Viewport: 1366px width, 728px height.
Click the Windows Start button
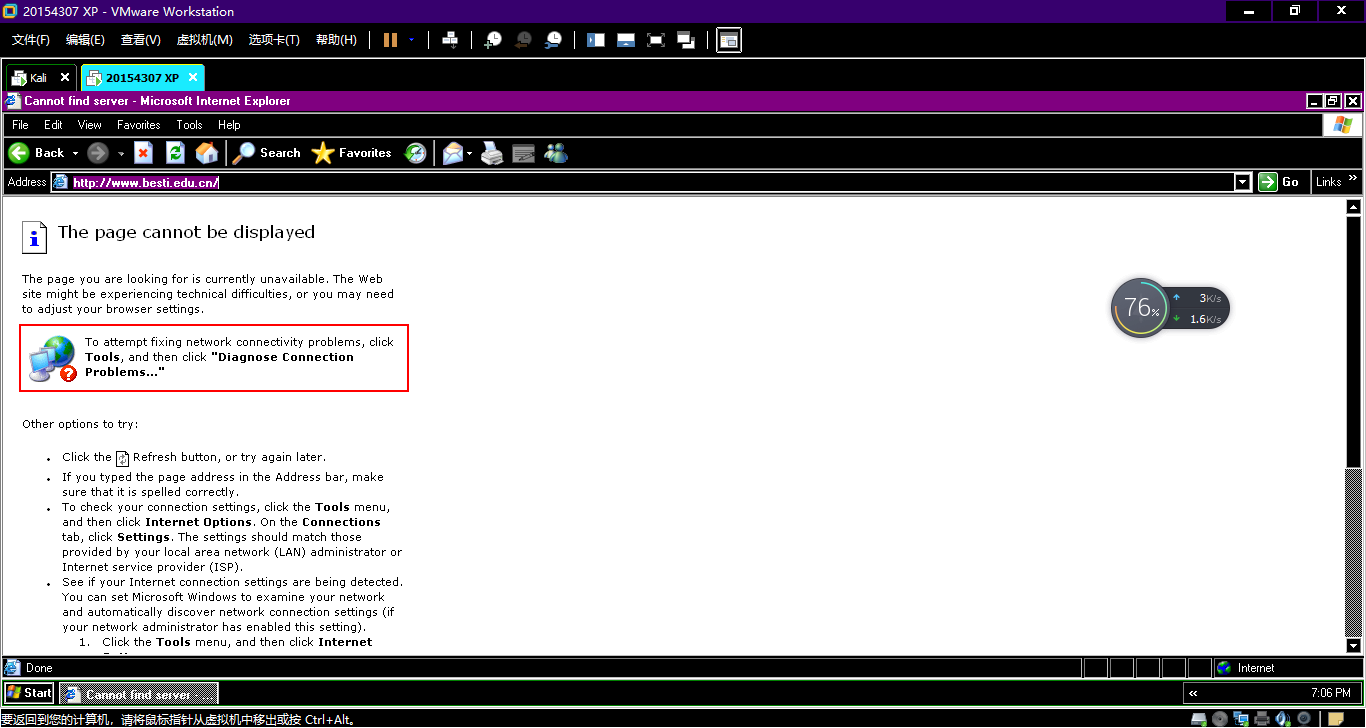pos(29,693)
